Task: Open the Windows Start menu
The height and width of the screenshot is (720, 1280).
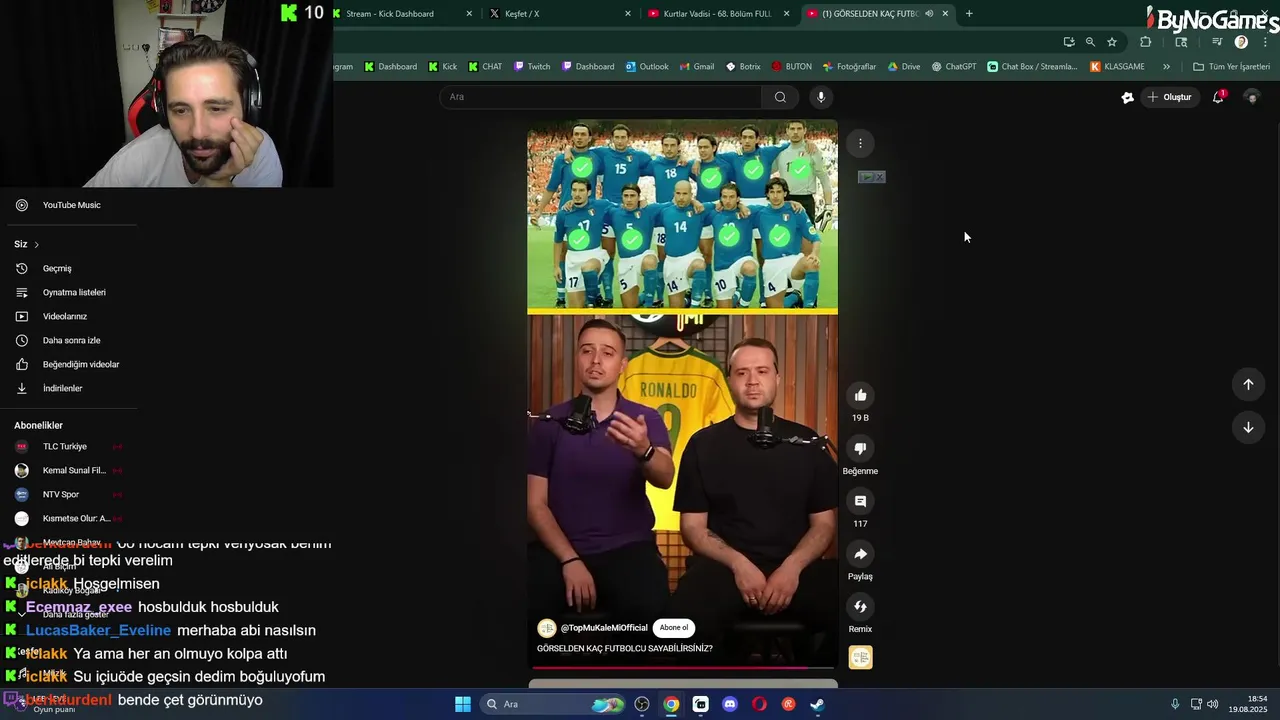Action: [463, 704]
